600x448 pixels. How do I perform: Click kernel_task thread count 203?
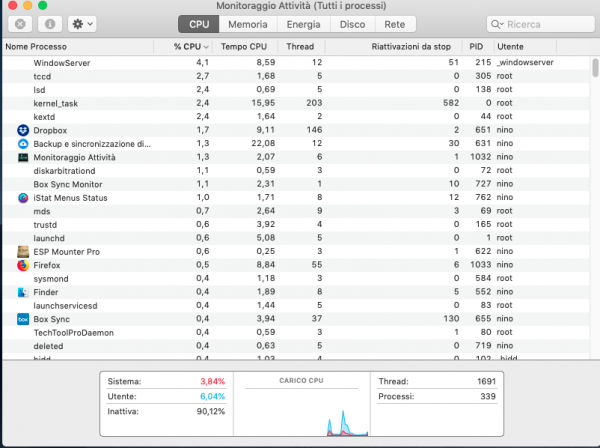coord(314,103)
